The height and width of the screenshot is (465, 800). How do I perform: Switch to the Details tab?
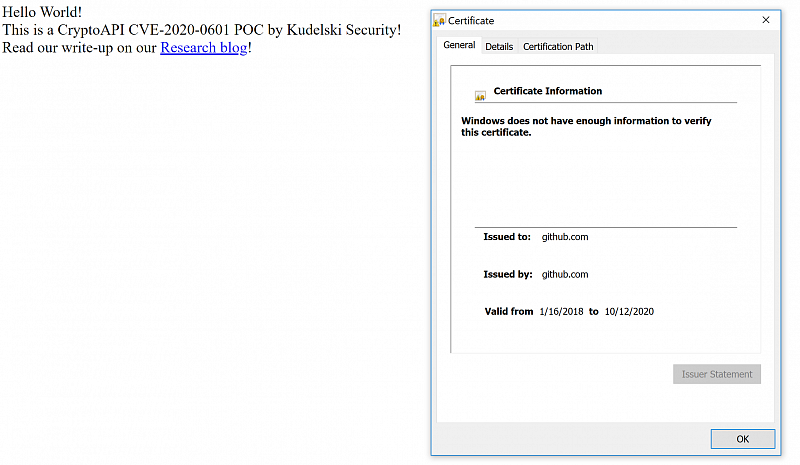coord(499,46)
